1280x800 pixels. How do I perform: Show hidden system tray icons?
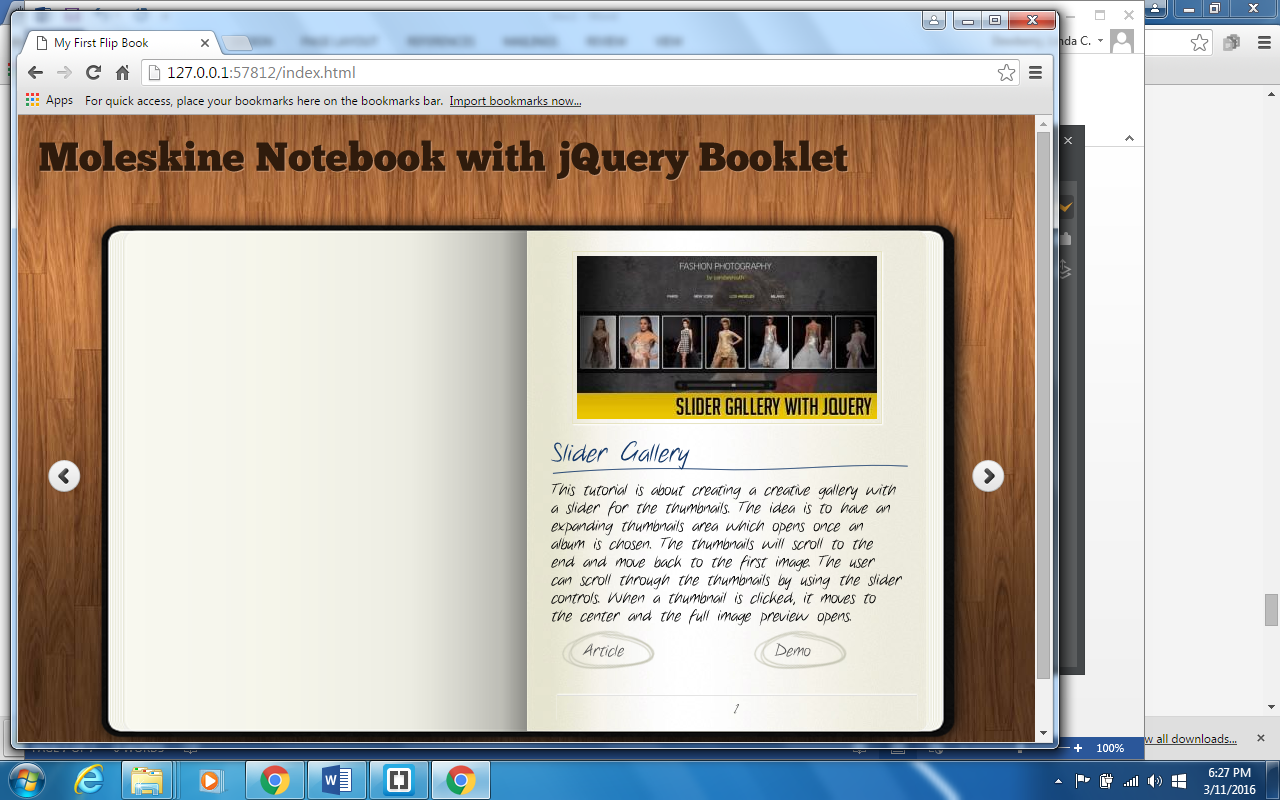(x=1058, y=781)
